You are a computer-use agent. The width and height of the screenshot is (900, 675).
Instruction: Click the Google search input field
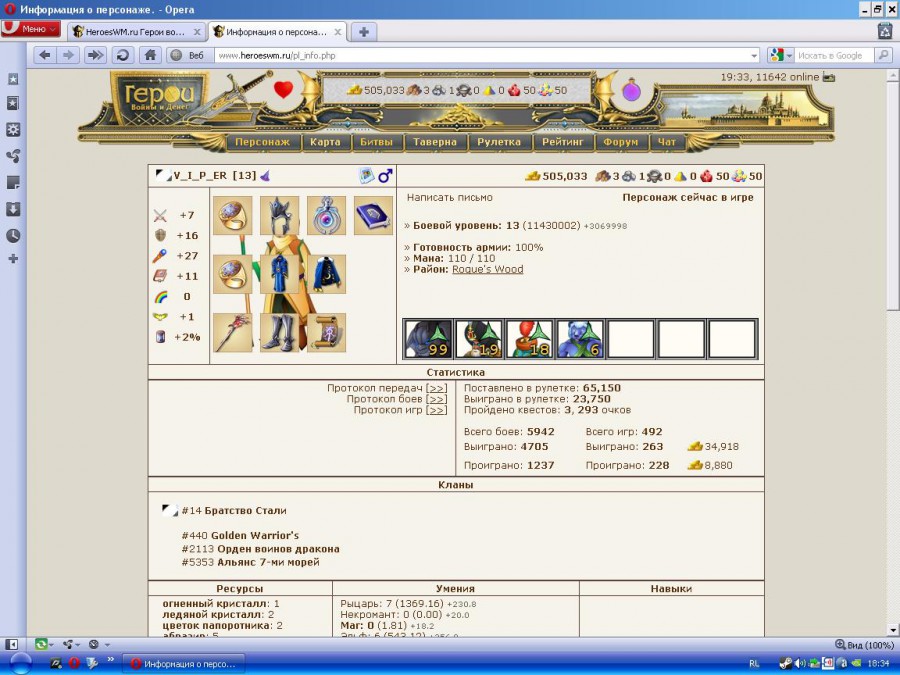834,56
